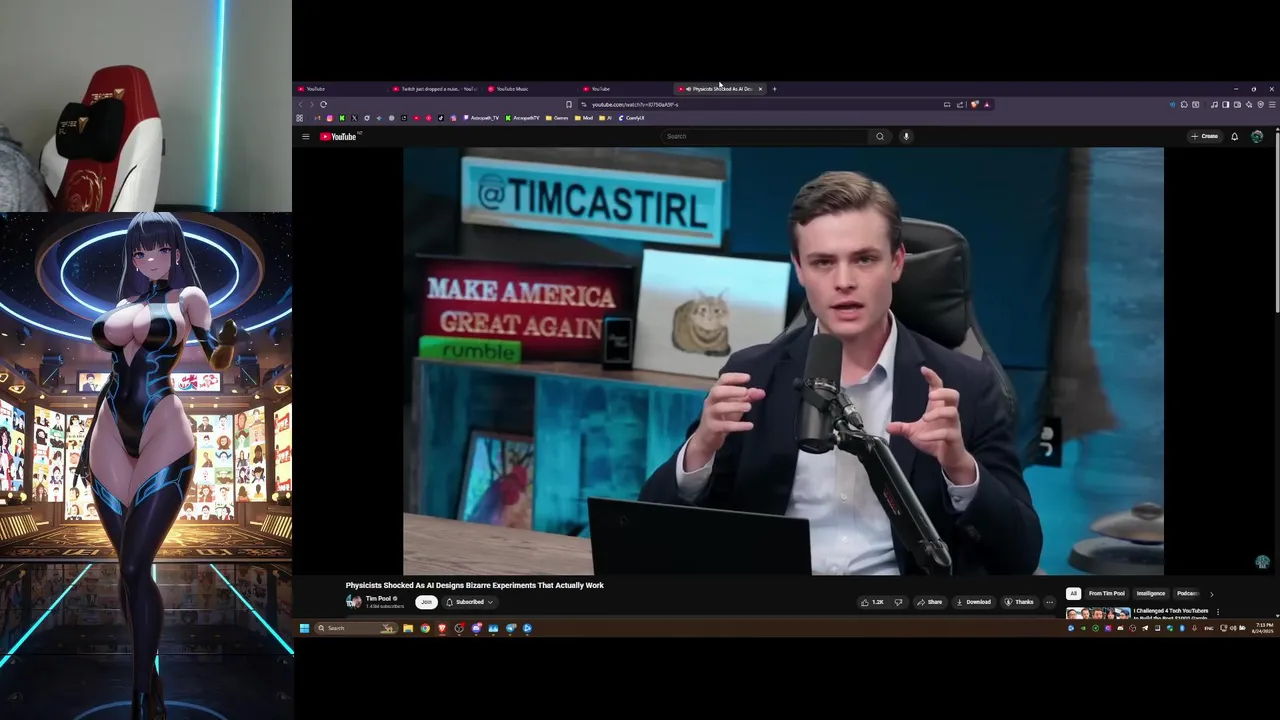Open the AcropathTV Kick bookmark
1280x720 pixels.
(x=523, y=118)
